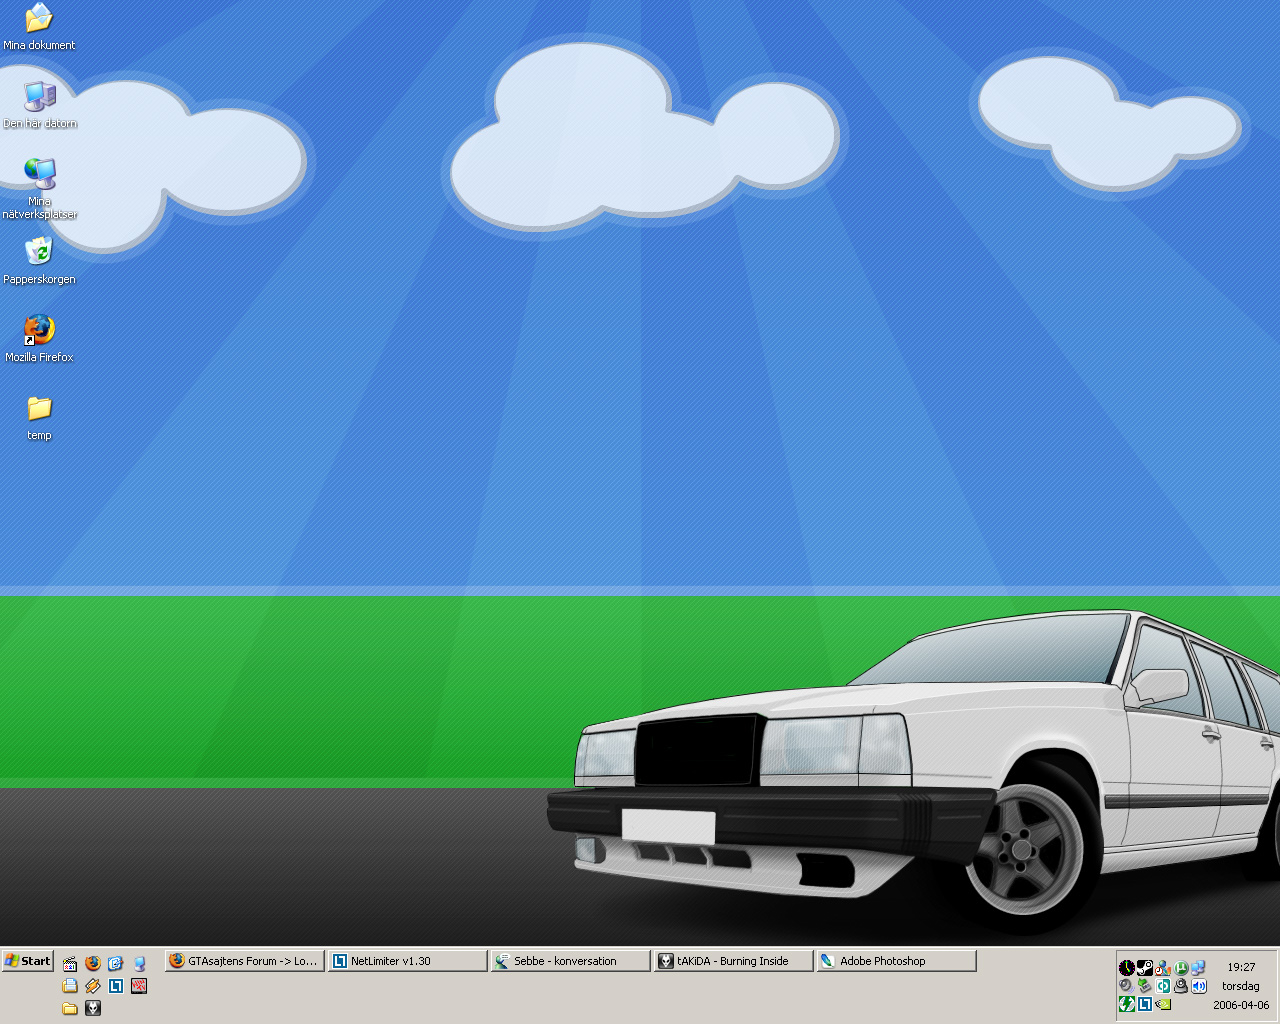Click the red waveform Quick Launch icon

click(x=139, y=986)
